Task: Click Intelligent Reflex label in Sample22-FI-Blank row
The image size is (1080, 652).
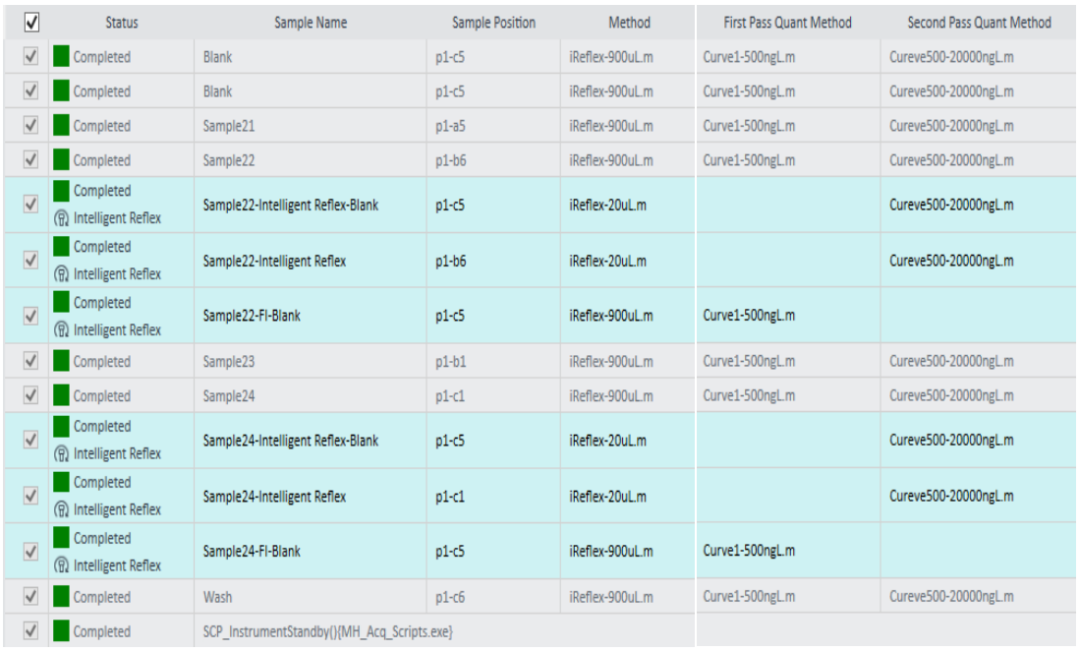Action: [x=117, y=330]
